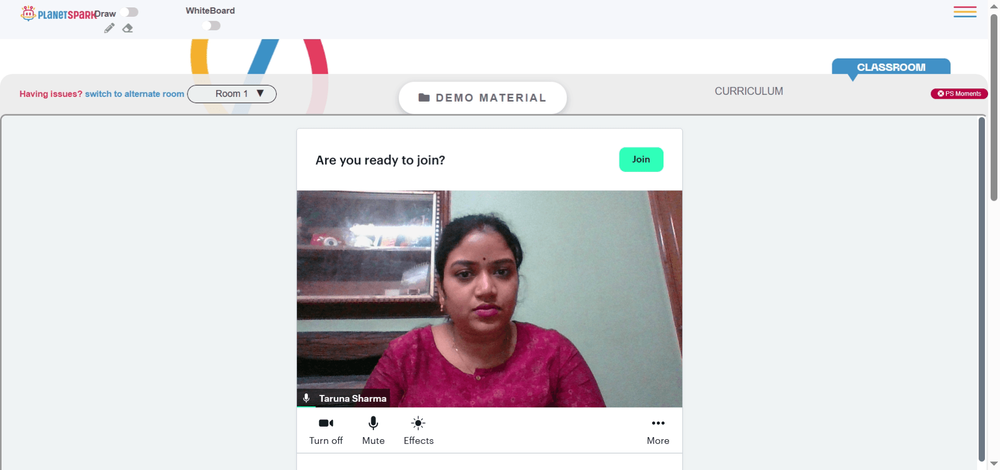The width and height of the screenshot is (1000, 470).
Task: Toggle the WhiteBoard switch
Action: click(211, 26)
